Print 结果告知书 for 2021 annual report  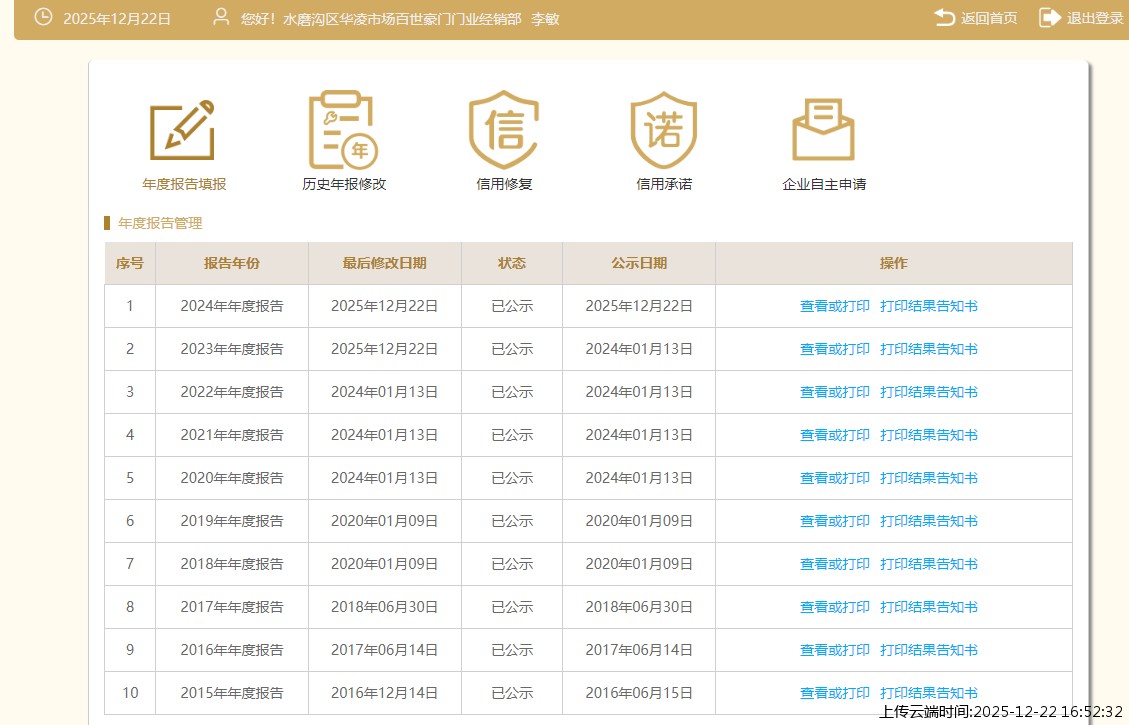click(928, 436)
